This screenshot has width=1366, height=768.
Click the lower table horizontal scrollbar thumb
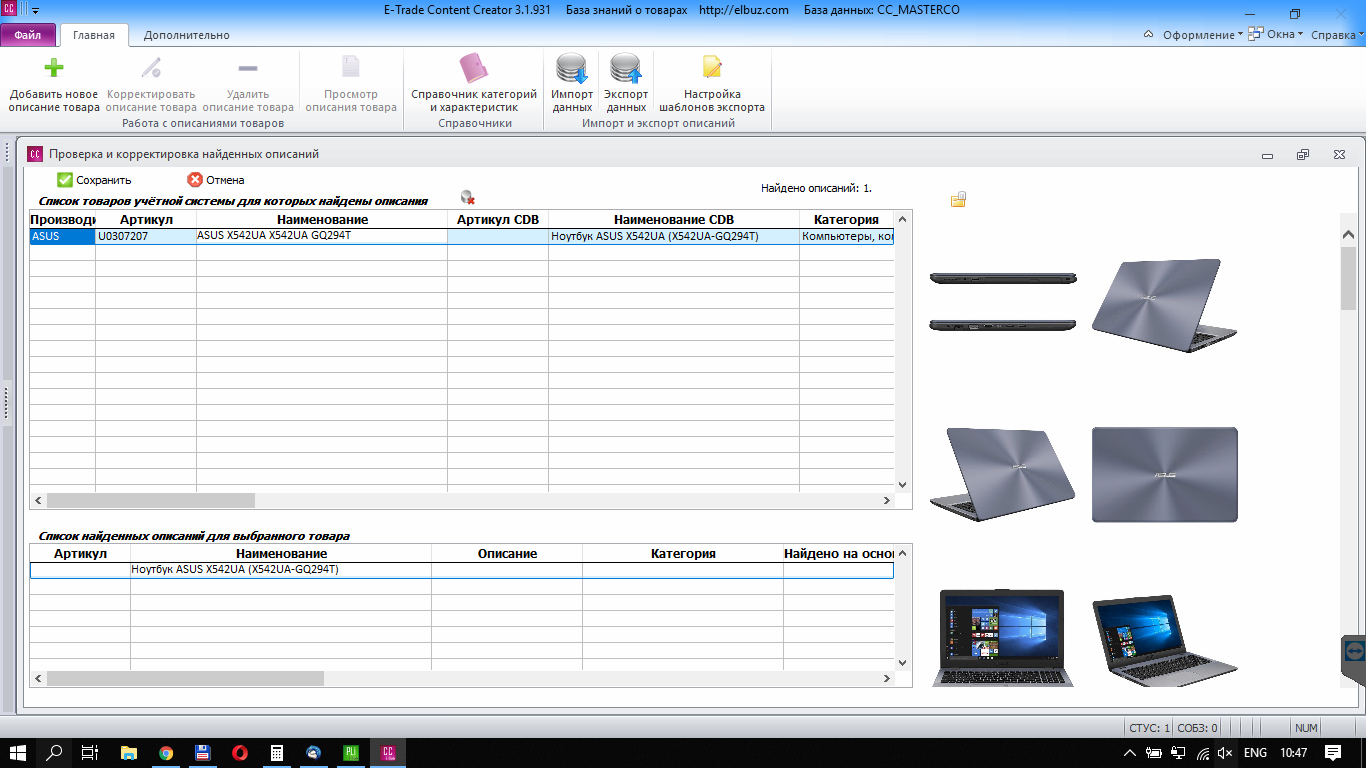point(186,678)
